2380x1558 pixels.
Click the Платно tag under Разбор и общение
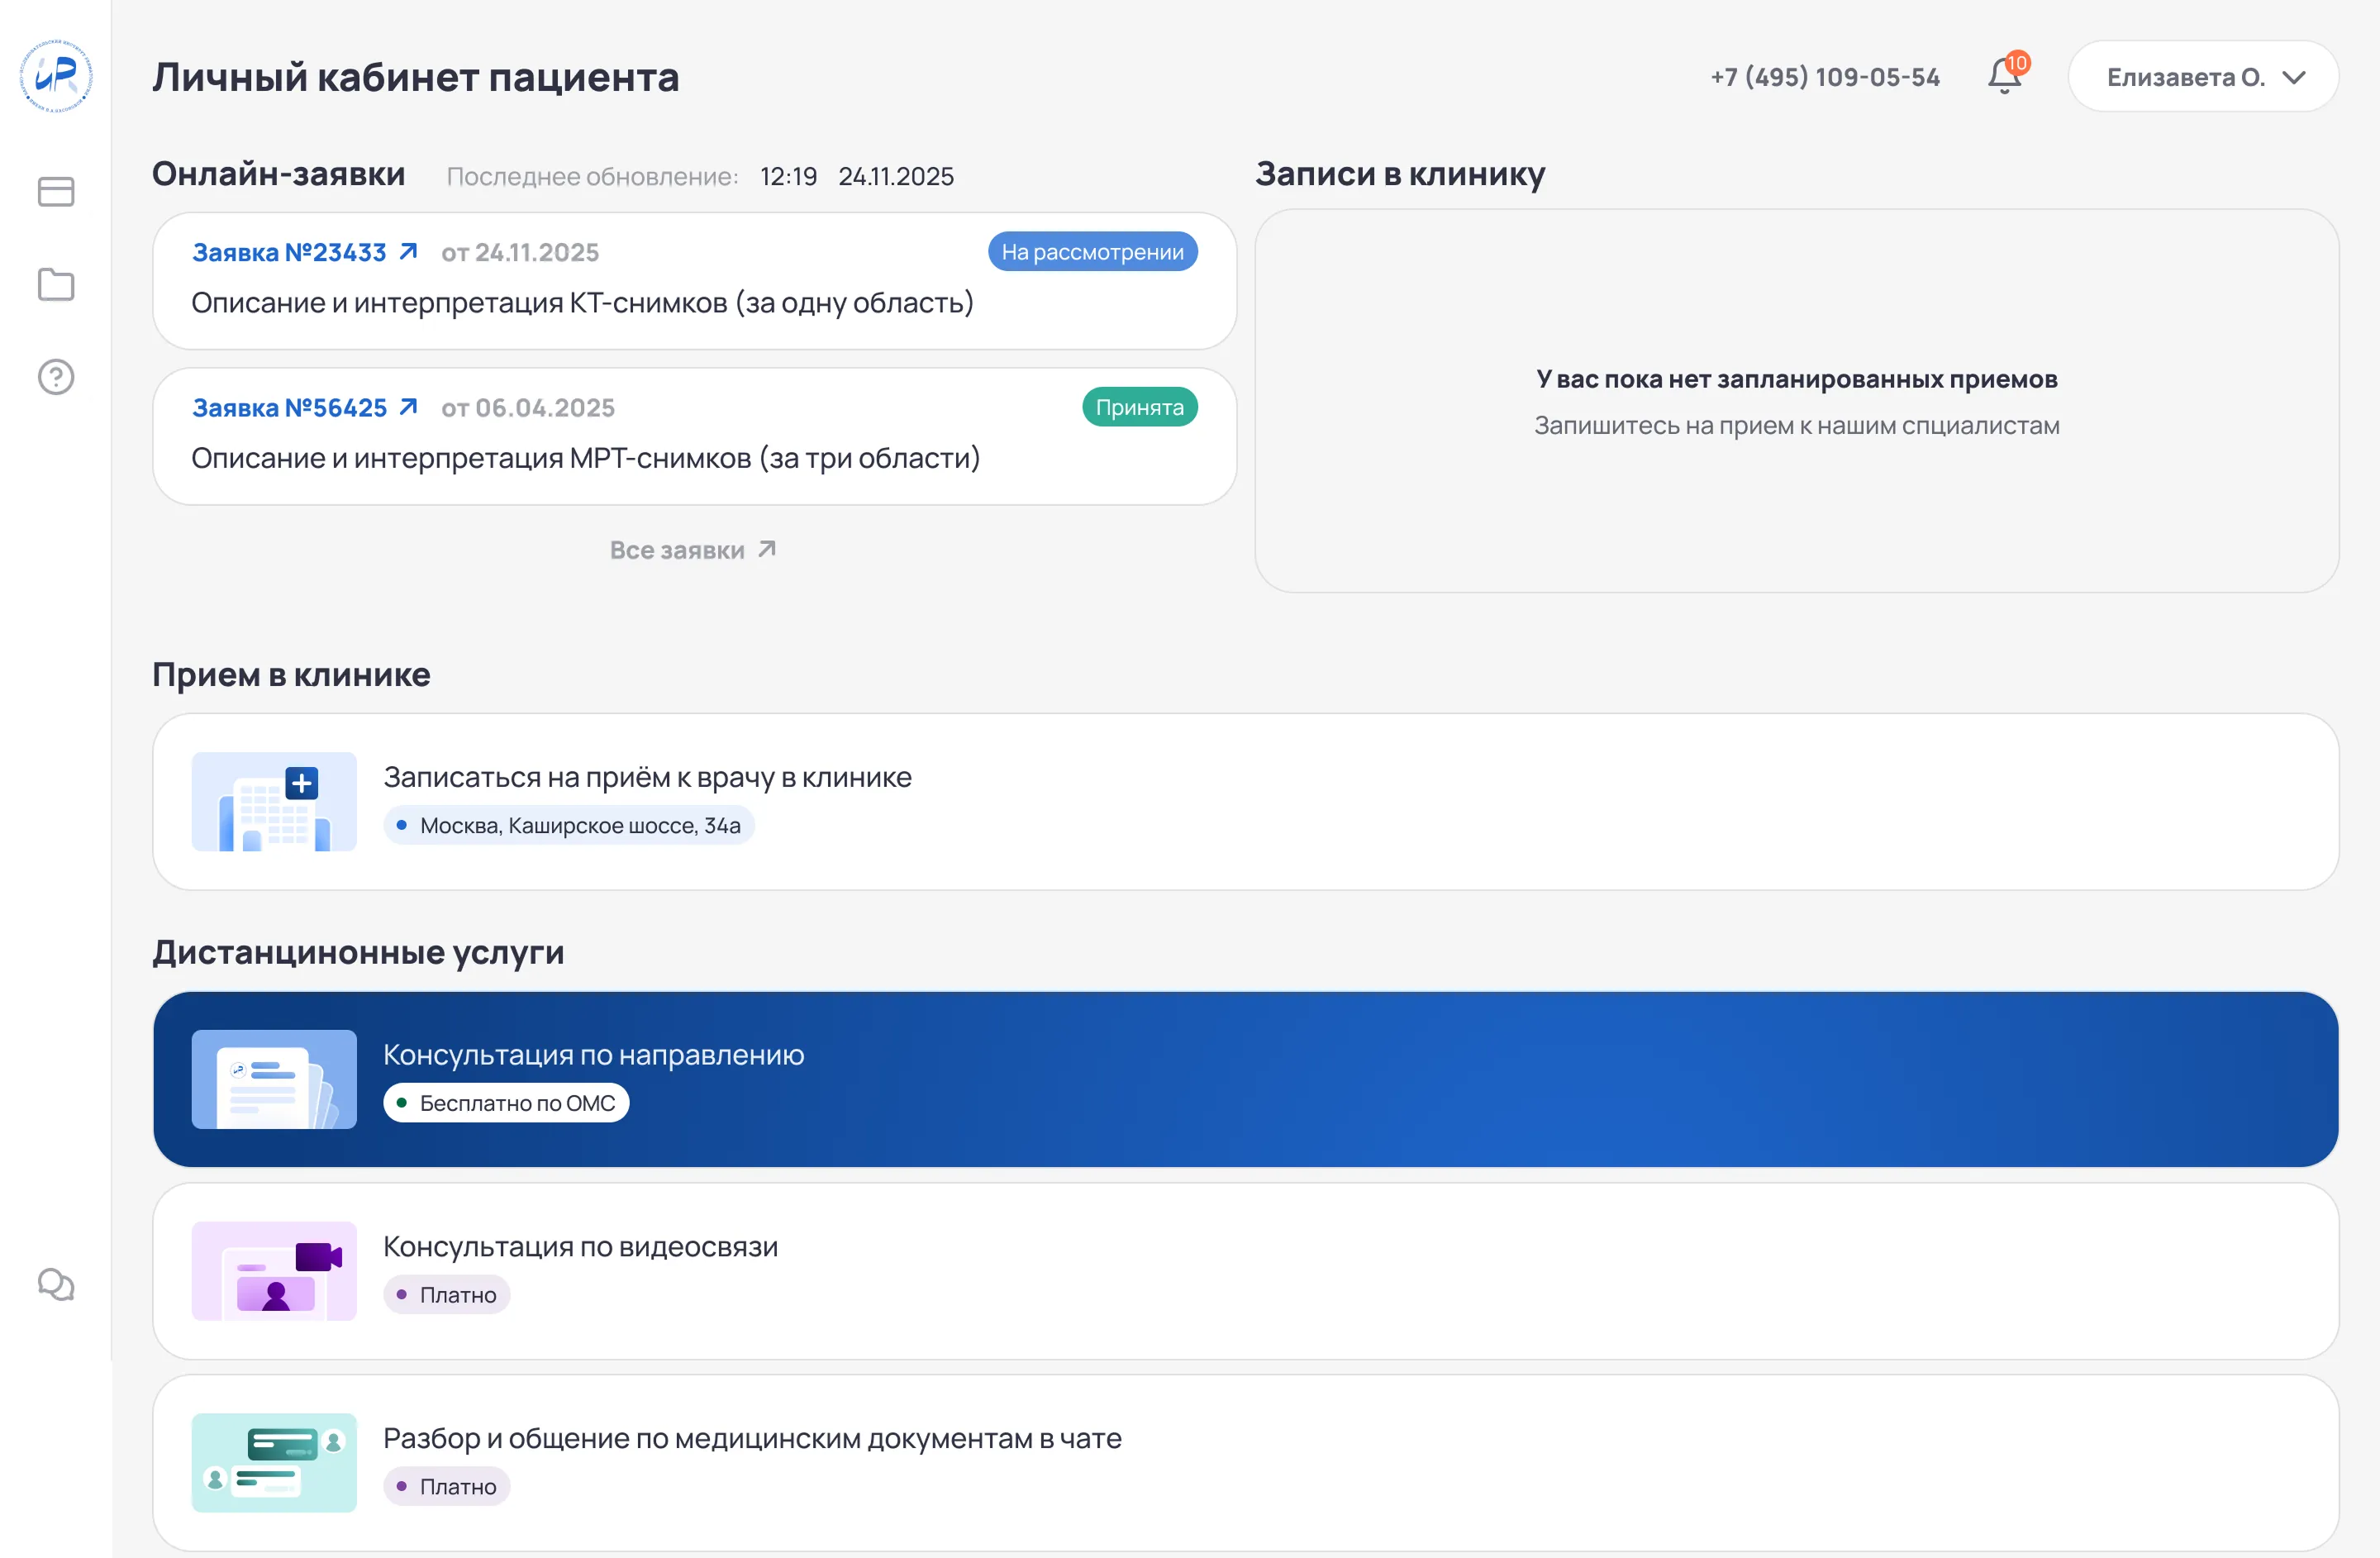(x=447, y=1487)
